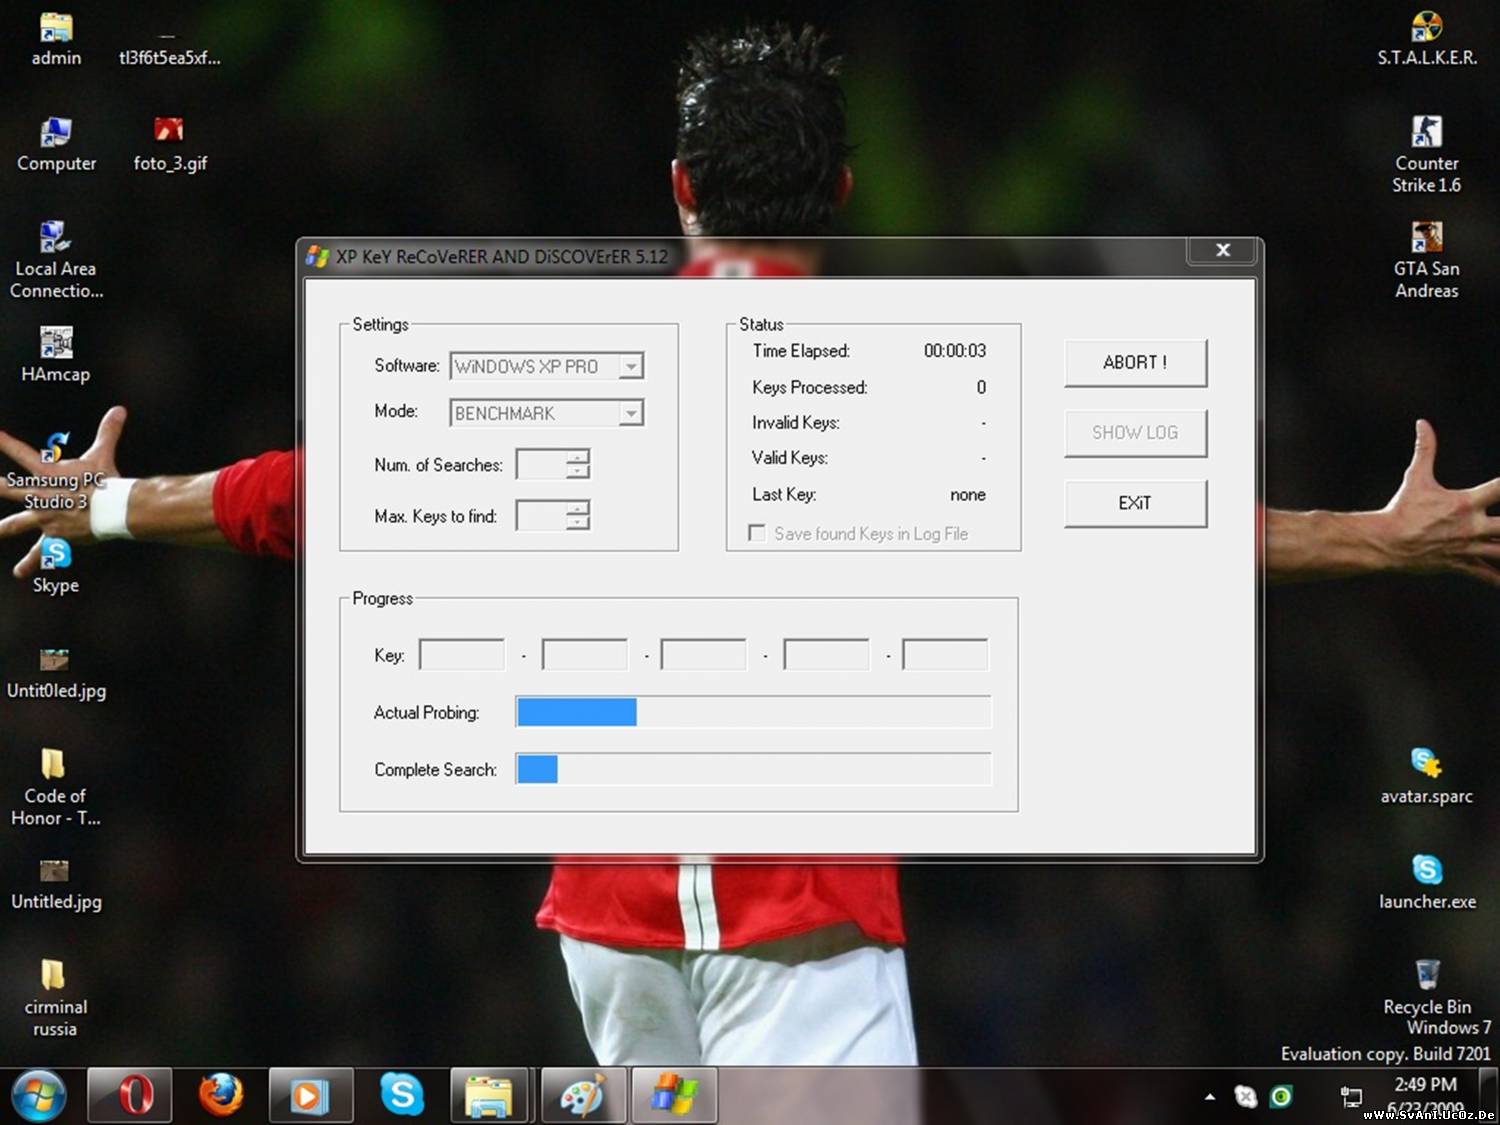
Task: Click the SHOW LOG button
Action: [1135, 433]
